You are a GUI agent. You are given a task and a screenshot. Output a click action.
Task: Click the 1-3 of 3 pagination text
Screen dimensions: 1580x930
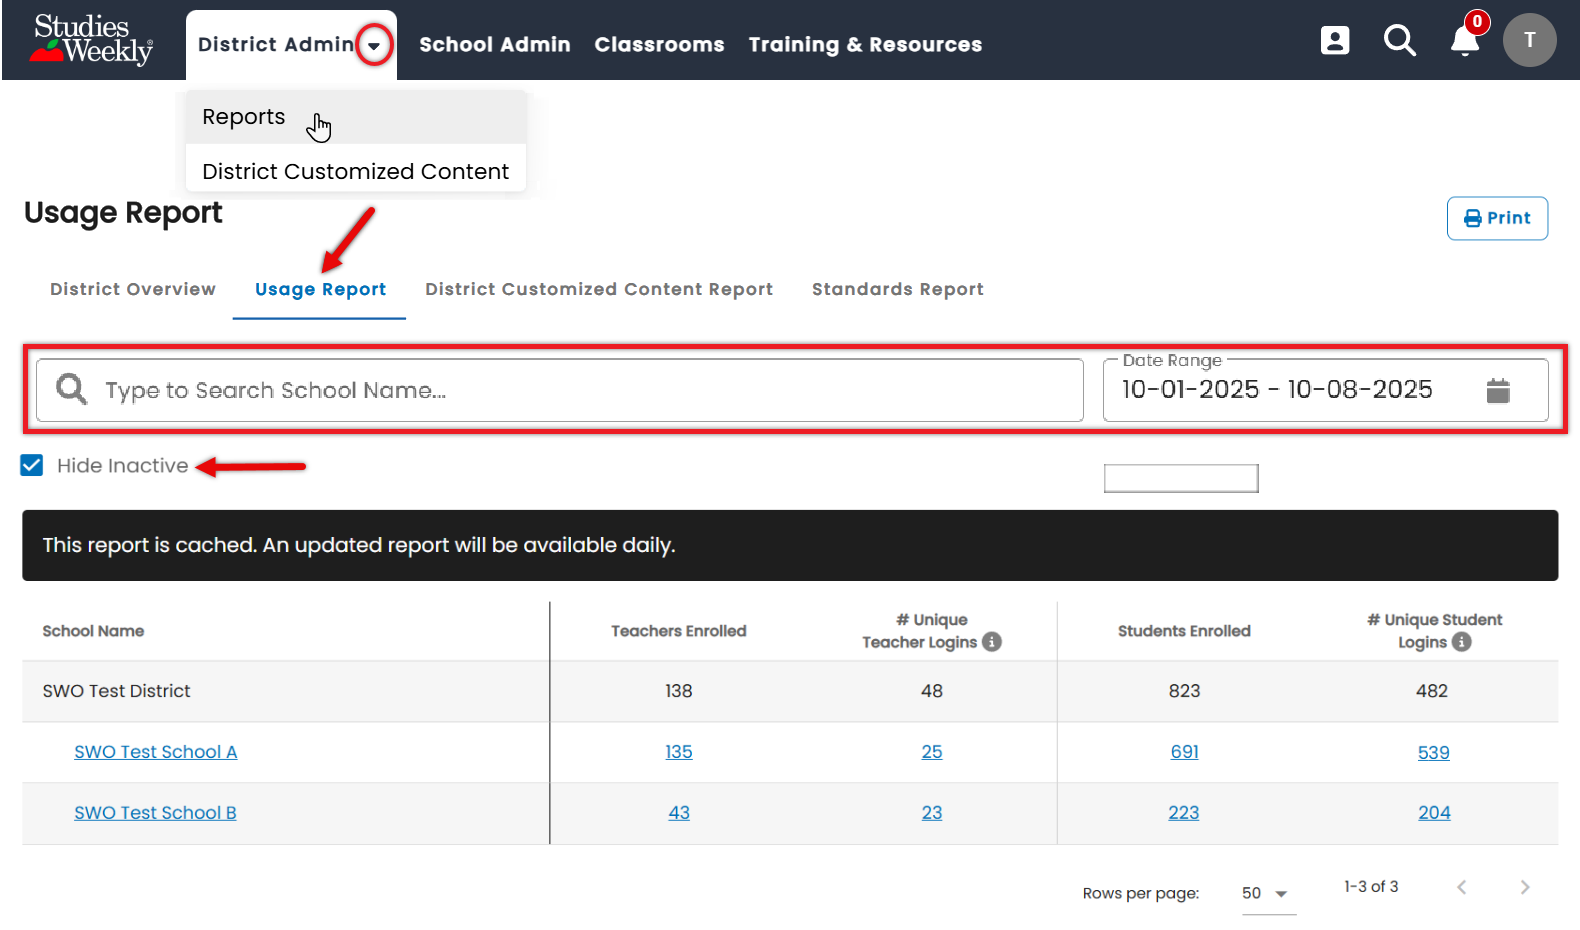click(x=1371, y=887)
